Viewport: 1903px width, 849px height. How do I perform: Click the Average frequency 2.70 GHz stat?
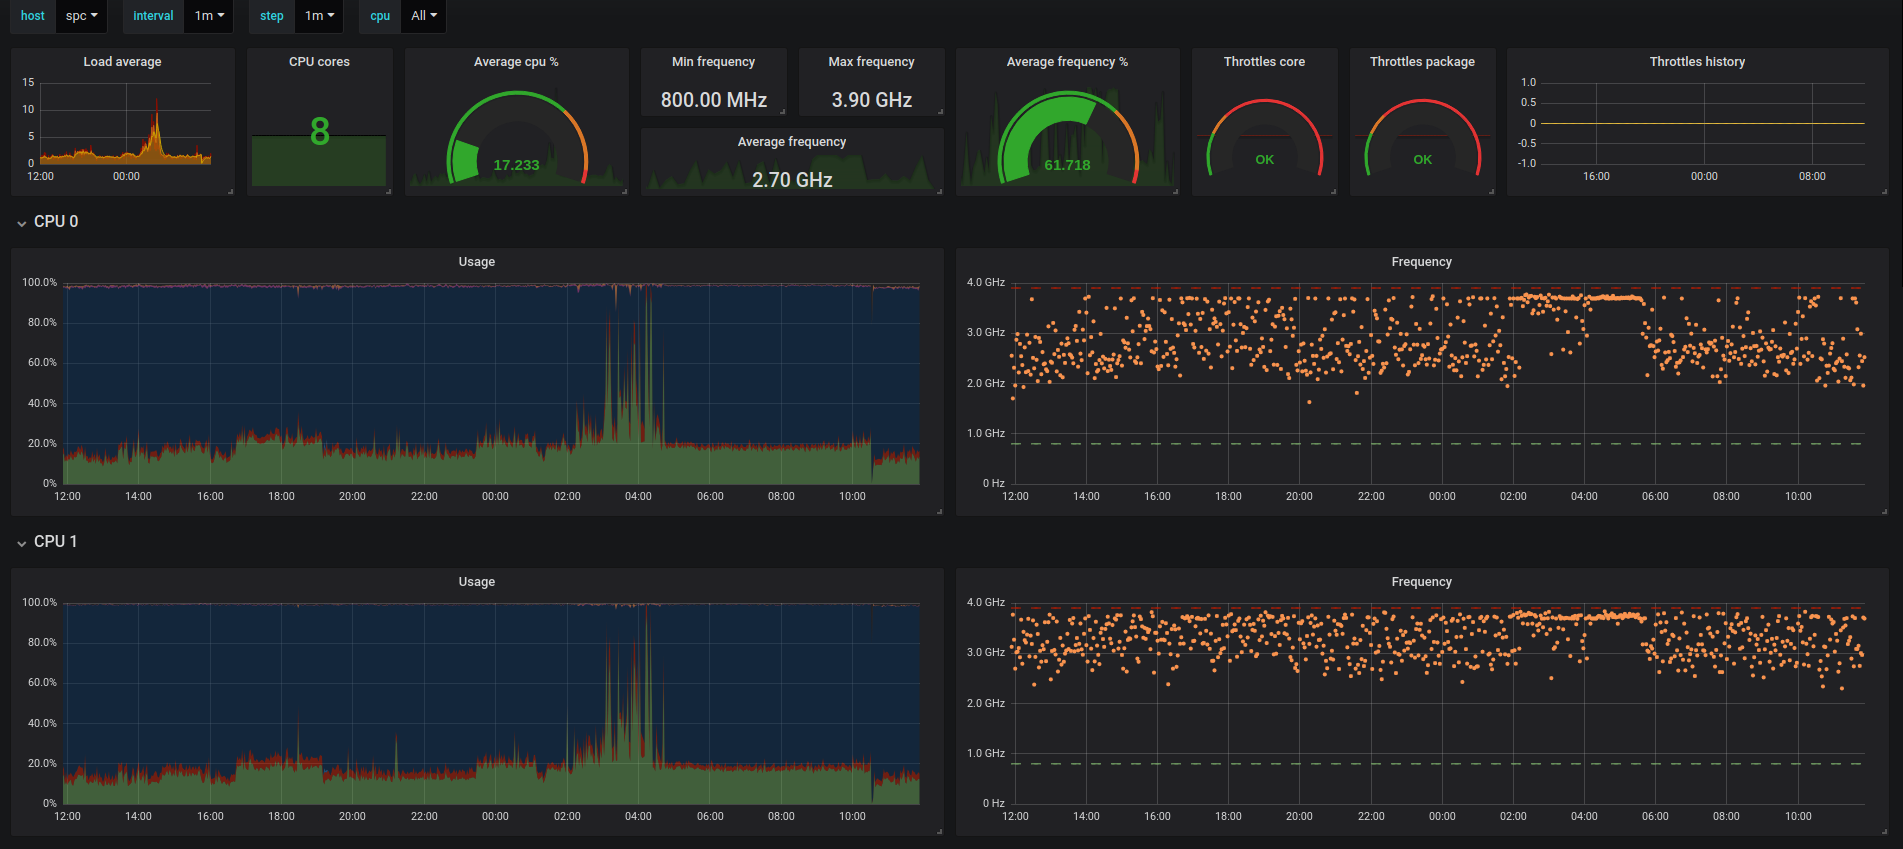pos(792,180)
